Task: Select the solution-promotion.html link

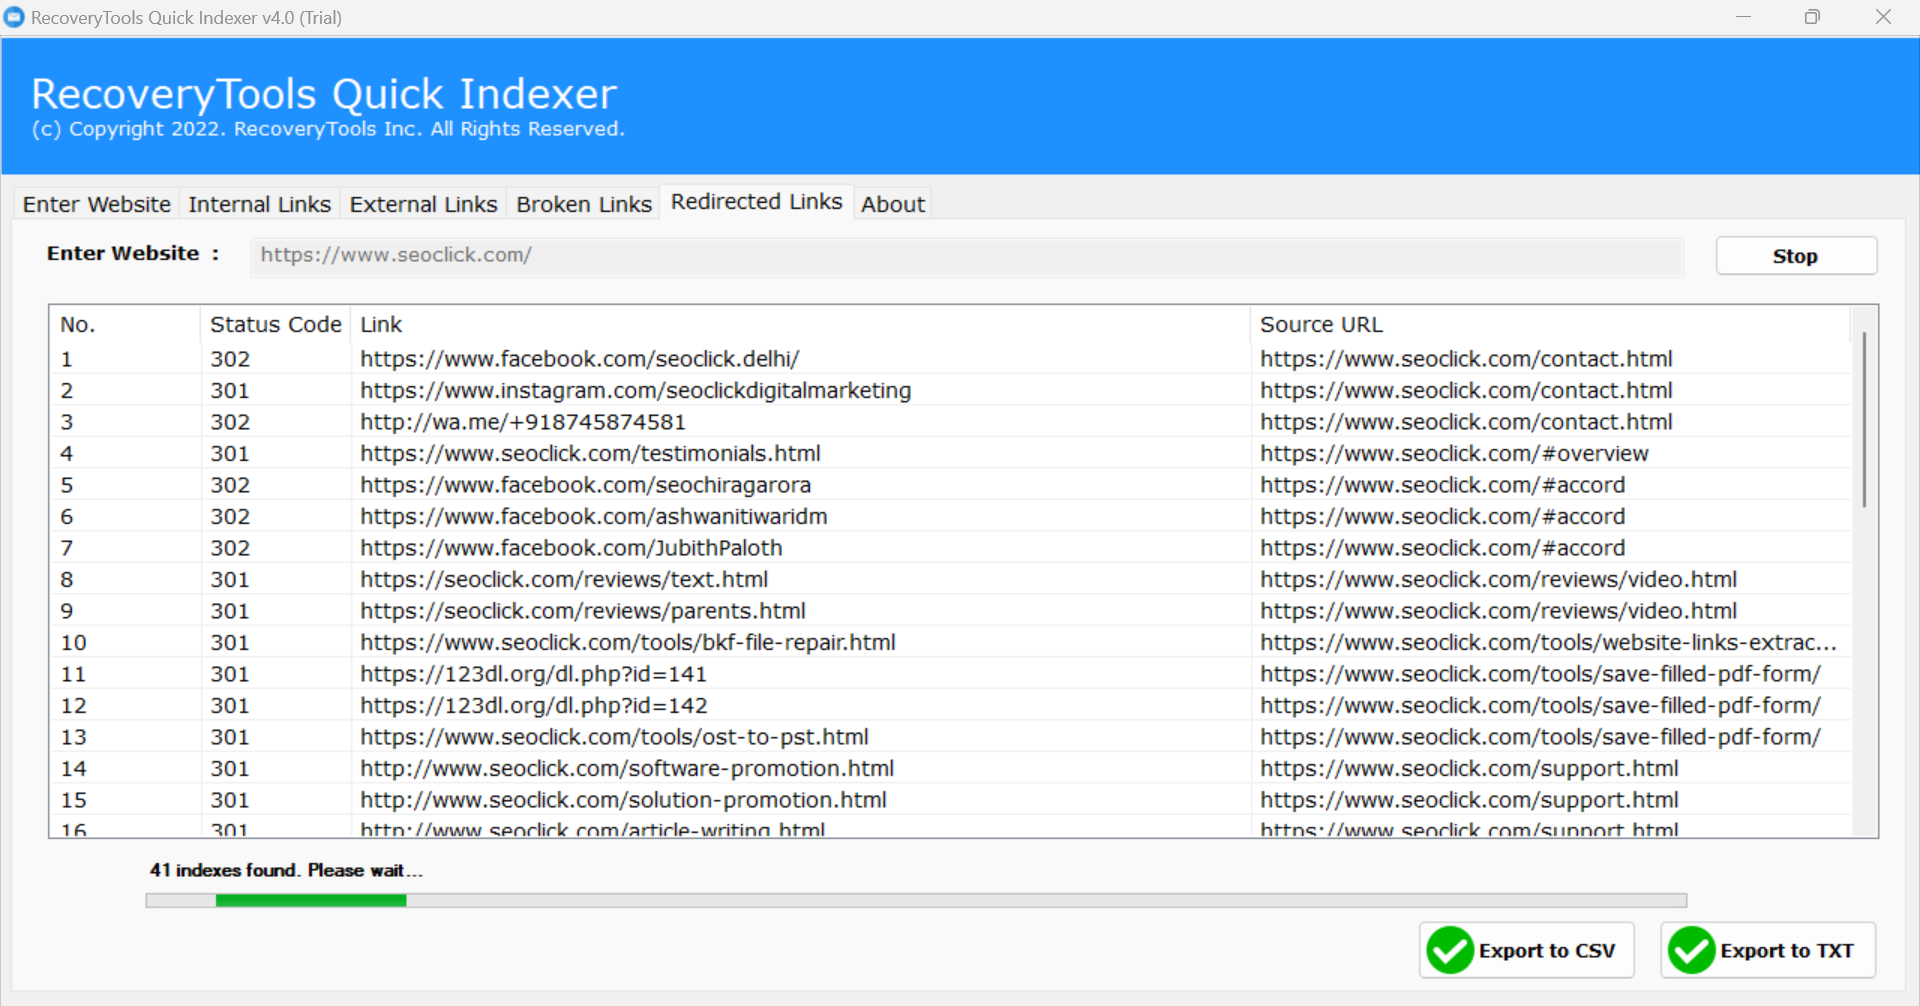Action: pyautogui.click(x=623, y=800)
